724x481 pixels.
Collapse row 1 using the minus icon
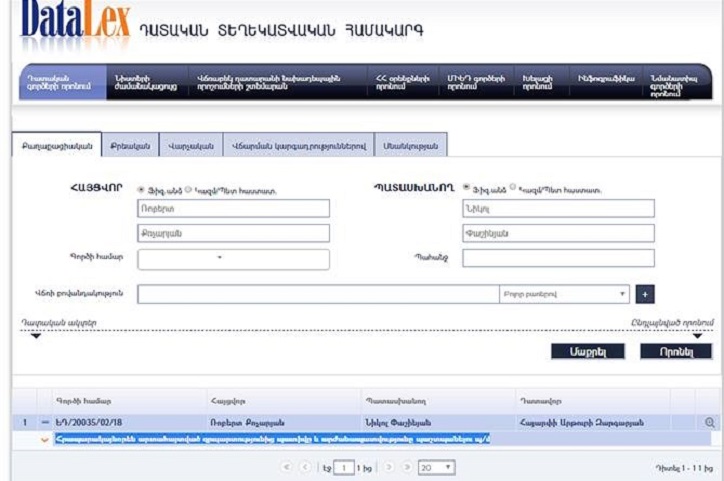[45, 423]
